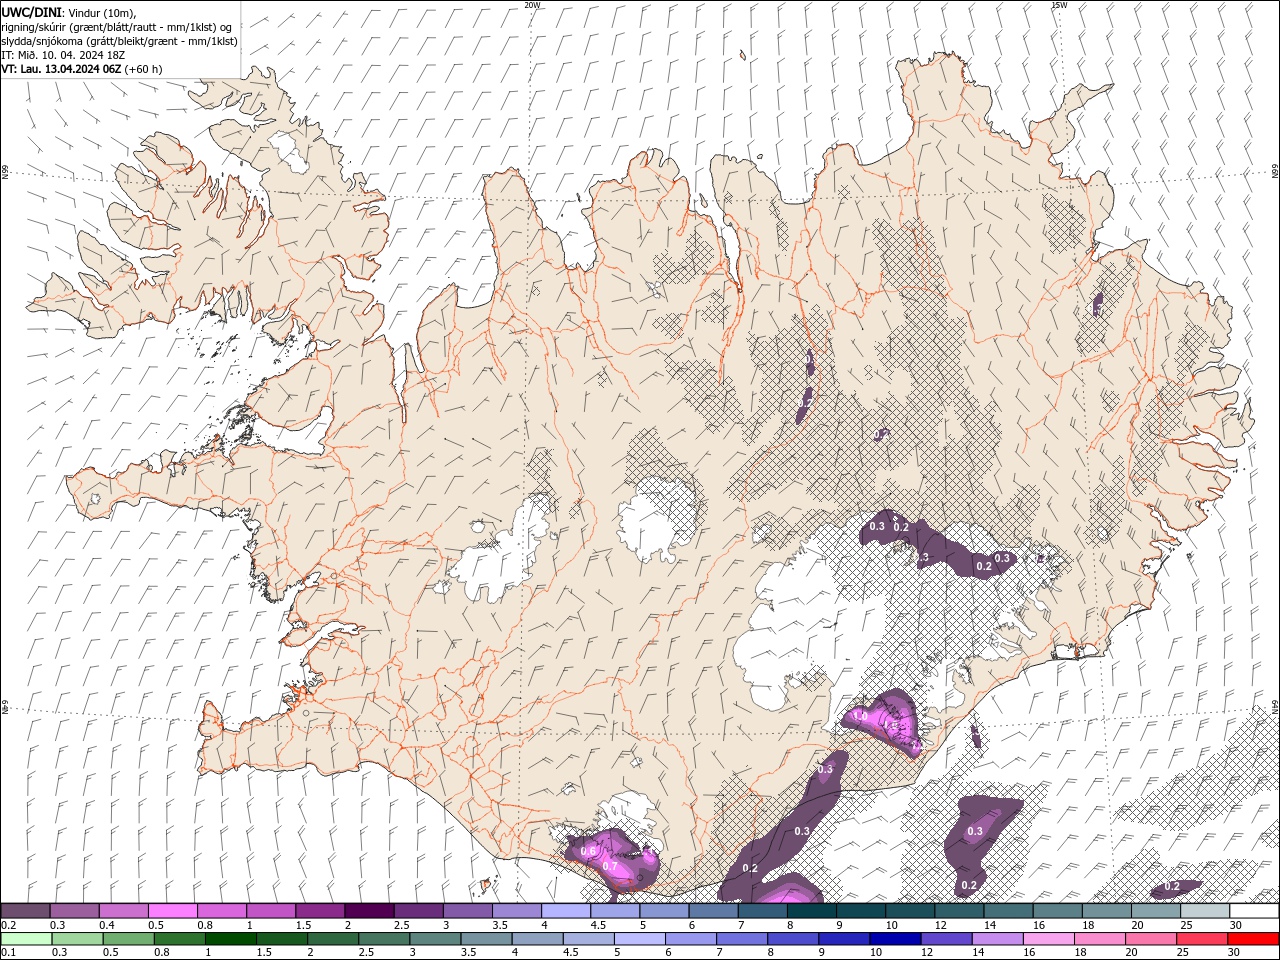1280x960 pixels.
Task: Click the light pink 16 swatch on the rain scale
Action: coord(1048,939)
